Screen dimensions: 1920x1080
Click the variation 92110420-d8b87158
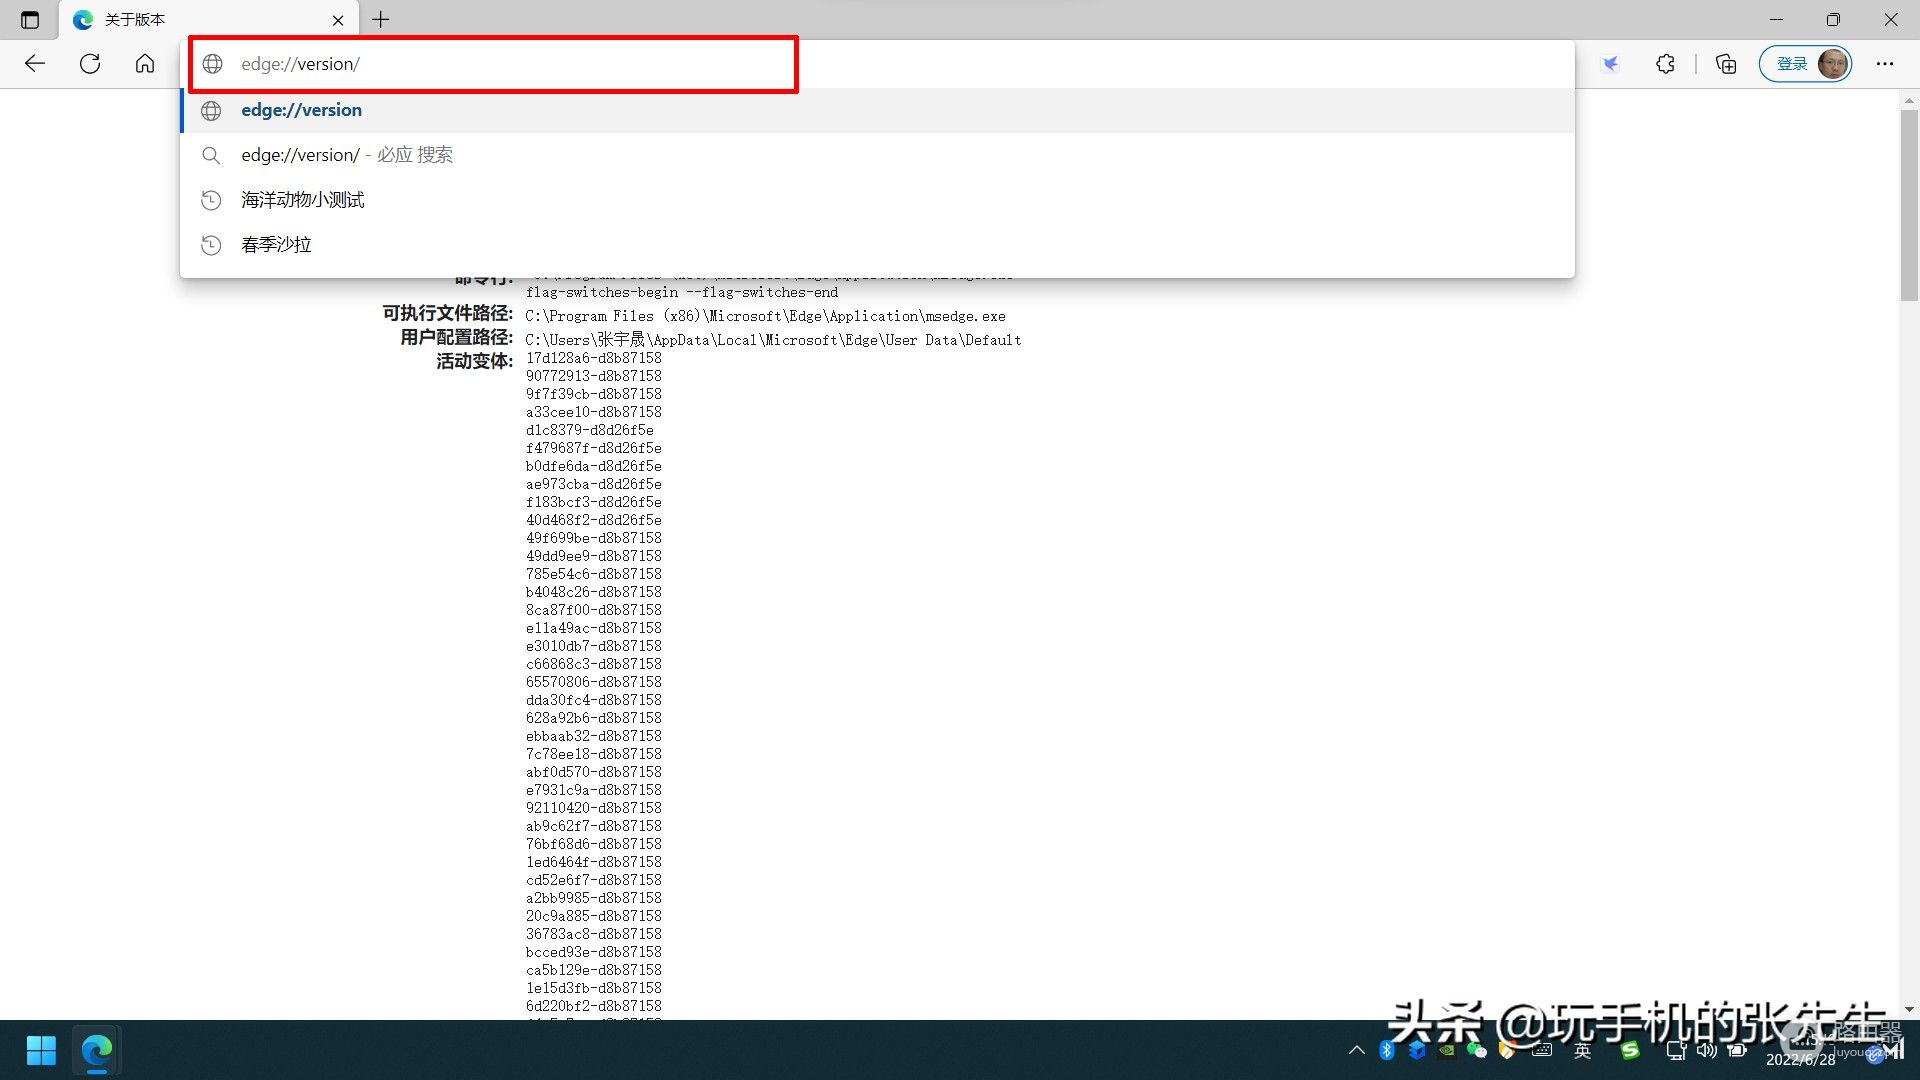pos(594,808)
